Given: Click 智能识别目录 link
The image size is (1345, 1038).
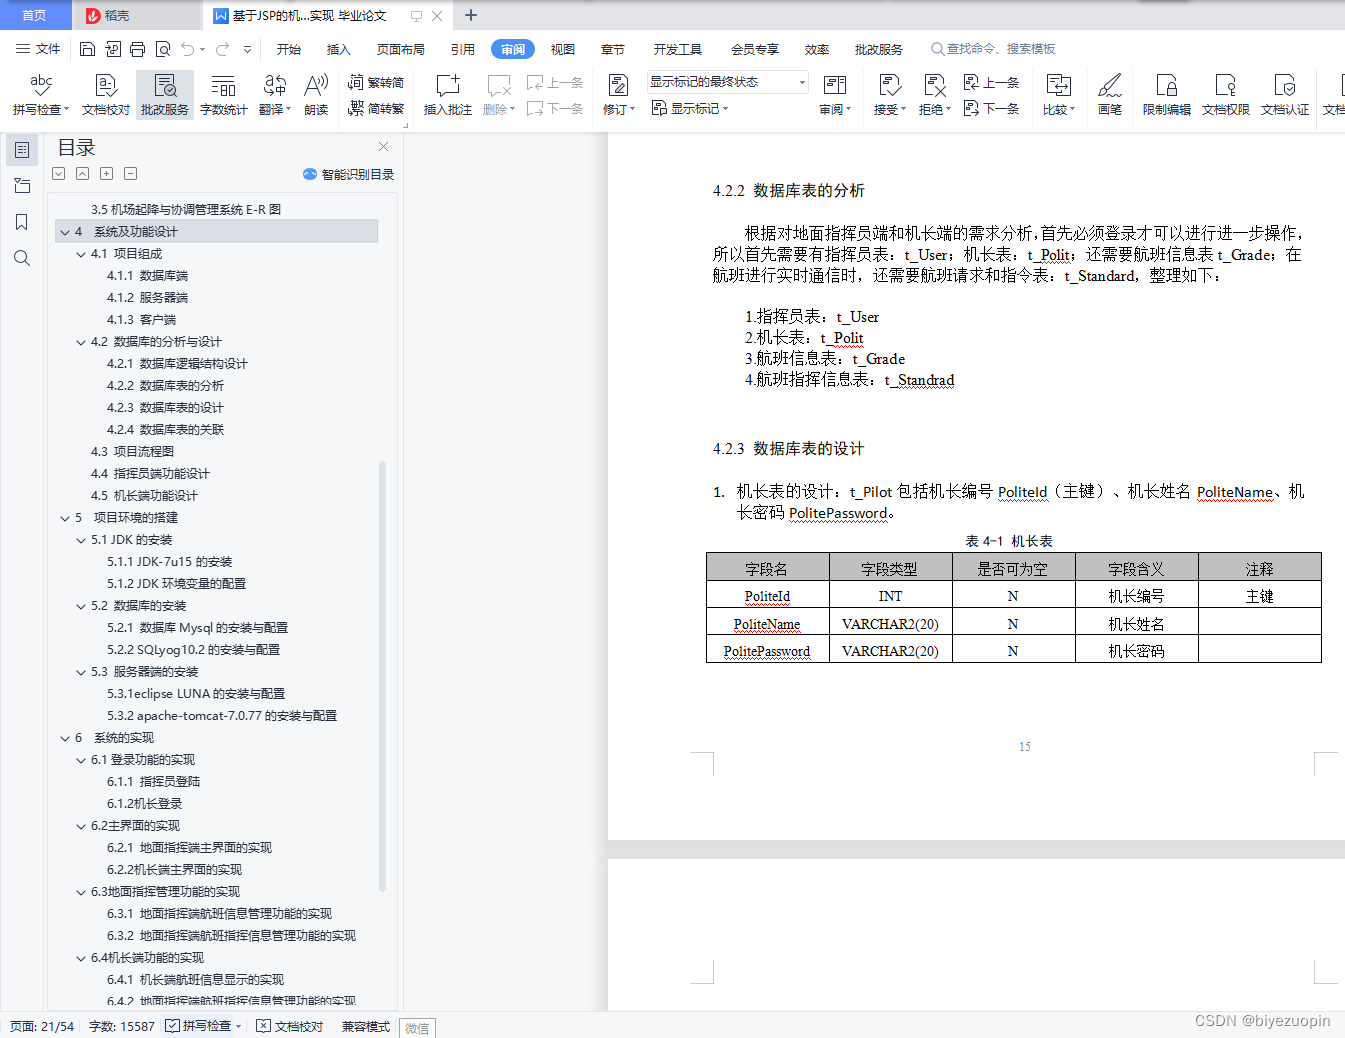Looking at the screenshot, I should tap(349, 174).
